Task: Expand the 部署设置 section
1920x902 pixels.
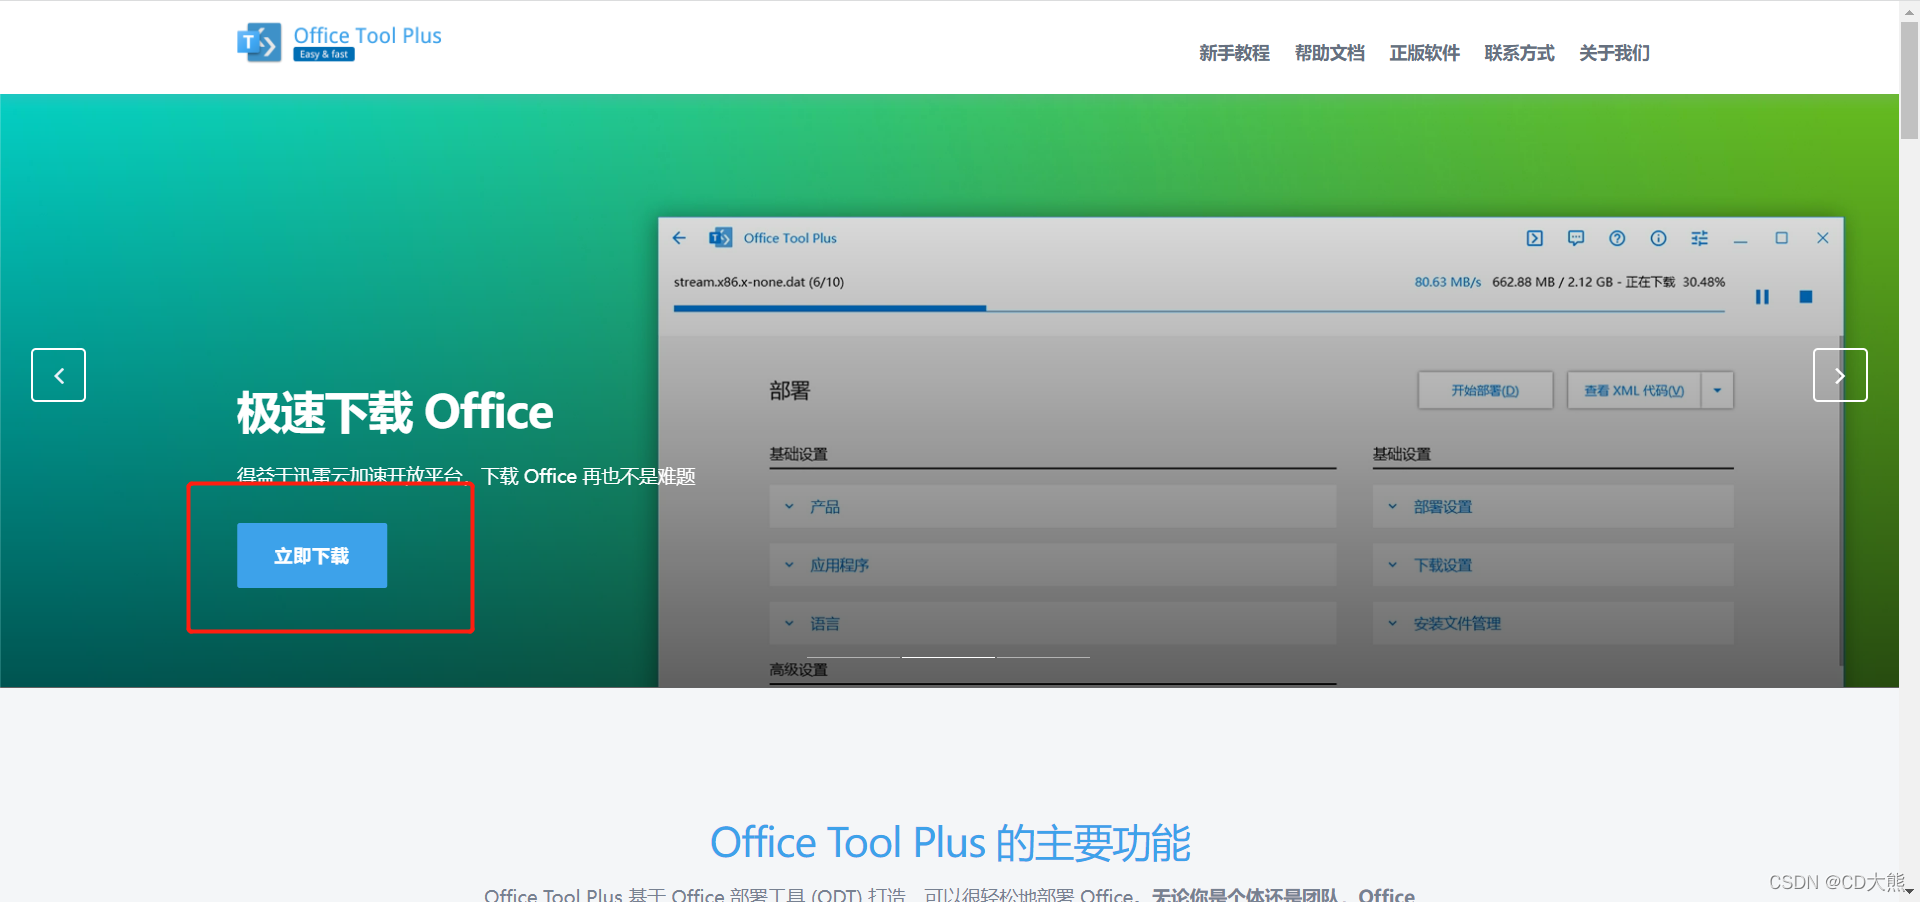Action: click(x=1553, y=507)
